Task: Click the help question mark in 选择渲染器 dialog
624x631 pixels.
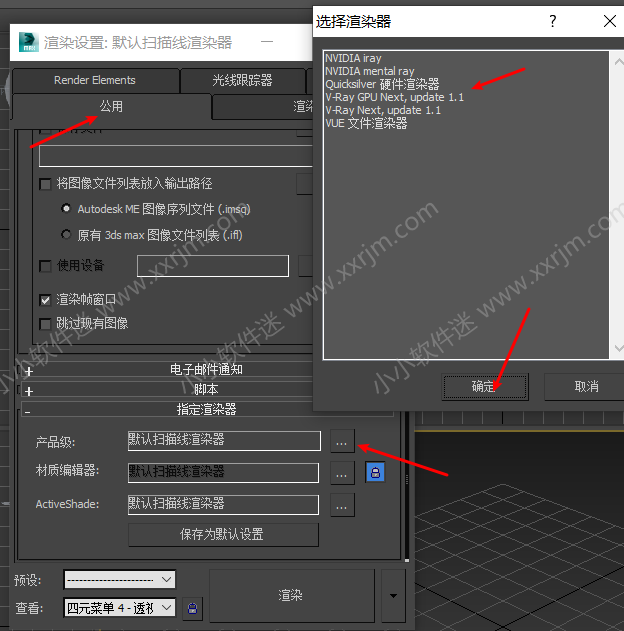Action: tap(552, 21)
